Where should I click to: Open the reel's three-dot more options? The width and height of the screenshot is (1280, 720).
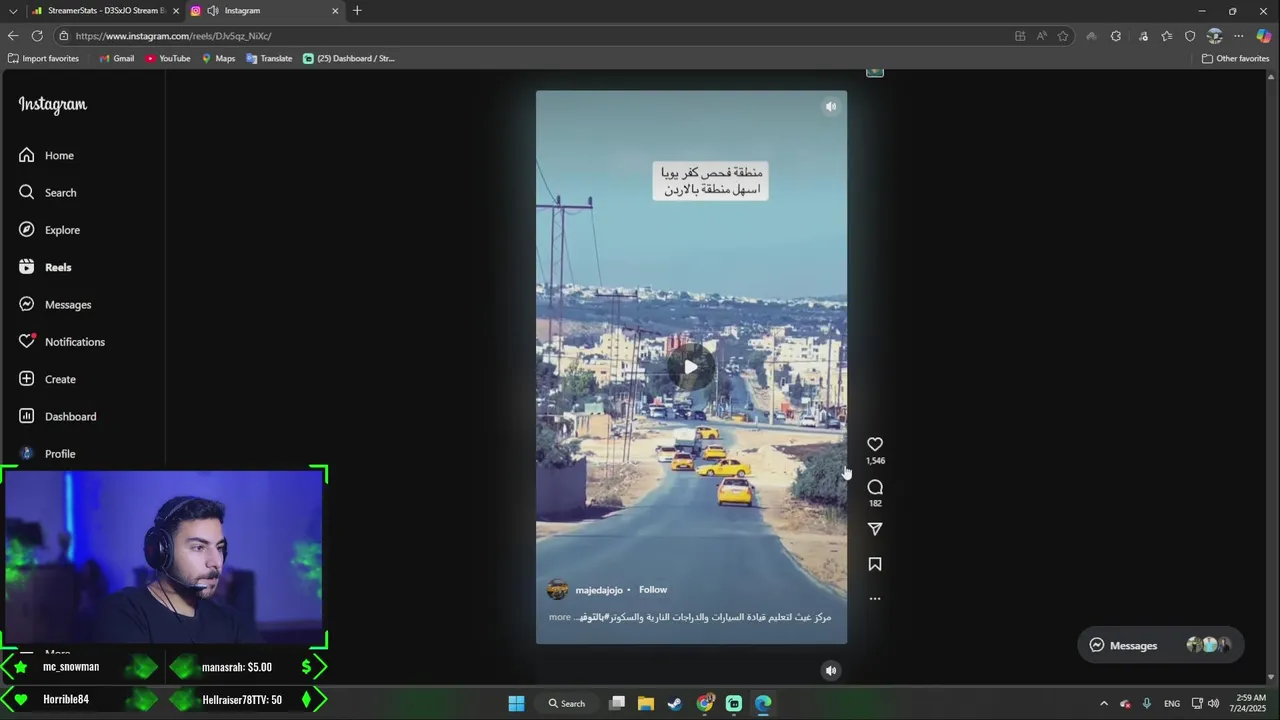tap(875, 599)
